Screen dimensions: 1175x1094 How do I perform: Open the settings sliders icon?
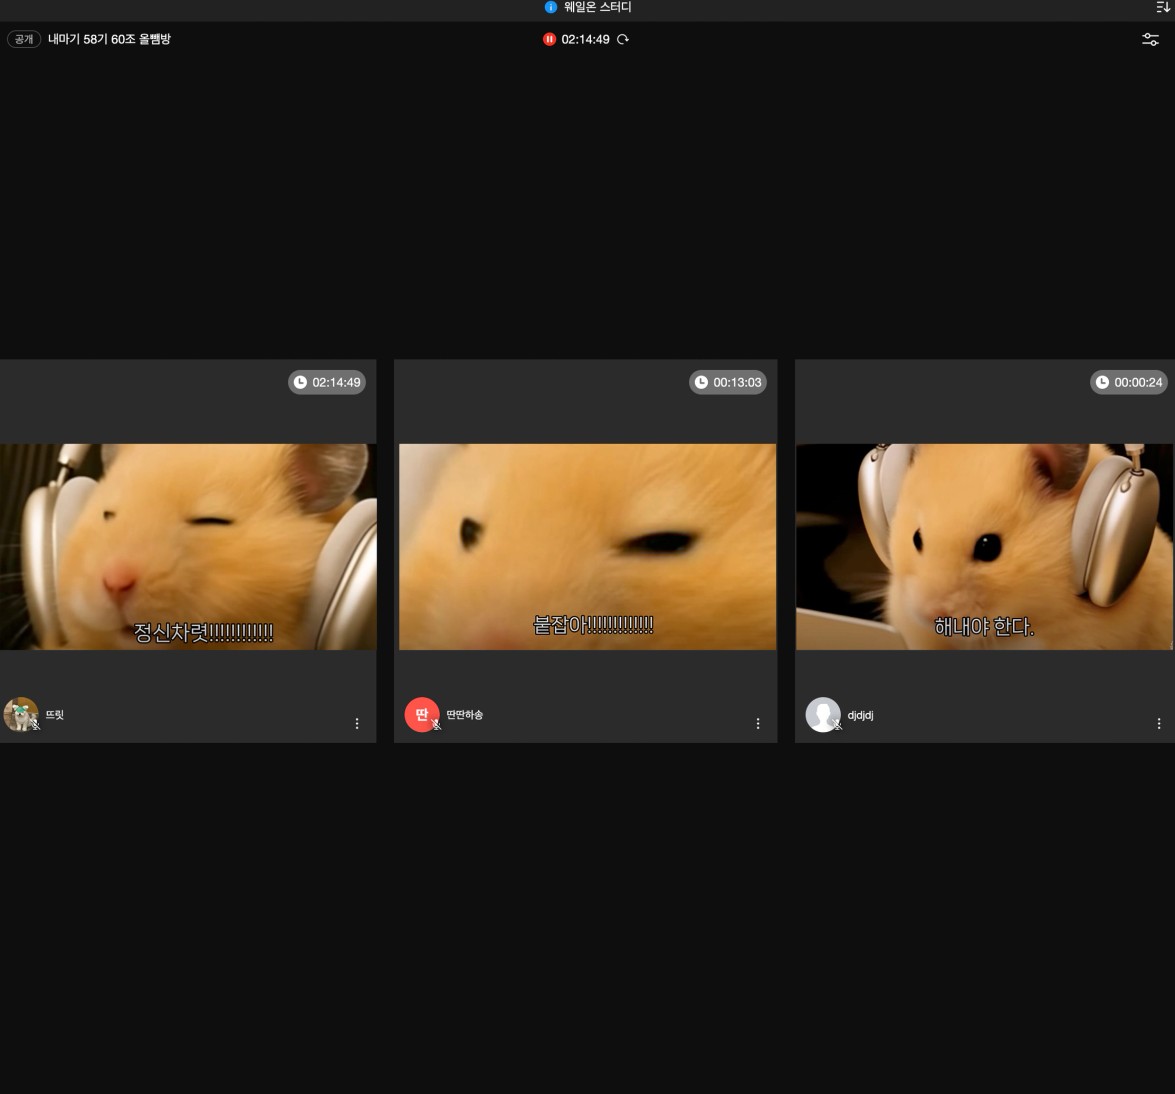click(x=1150, y=39)
